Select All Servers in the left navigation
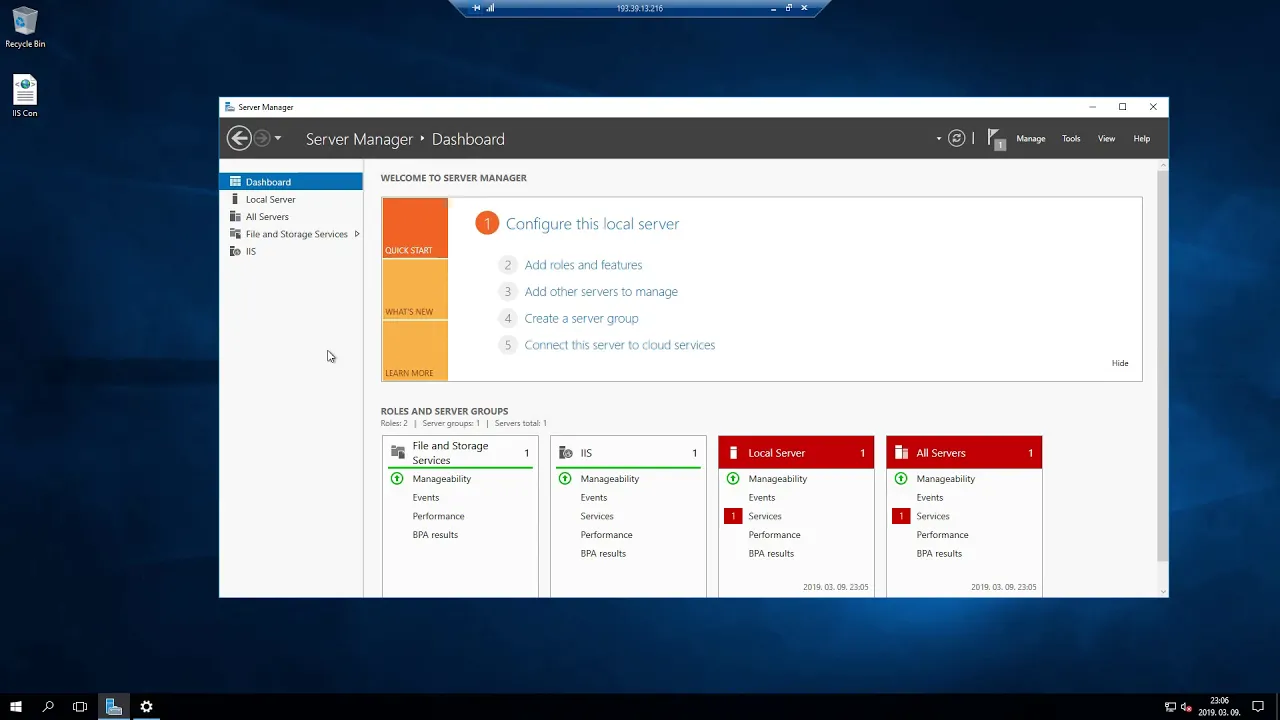 [291, 216]
